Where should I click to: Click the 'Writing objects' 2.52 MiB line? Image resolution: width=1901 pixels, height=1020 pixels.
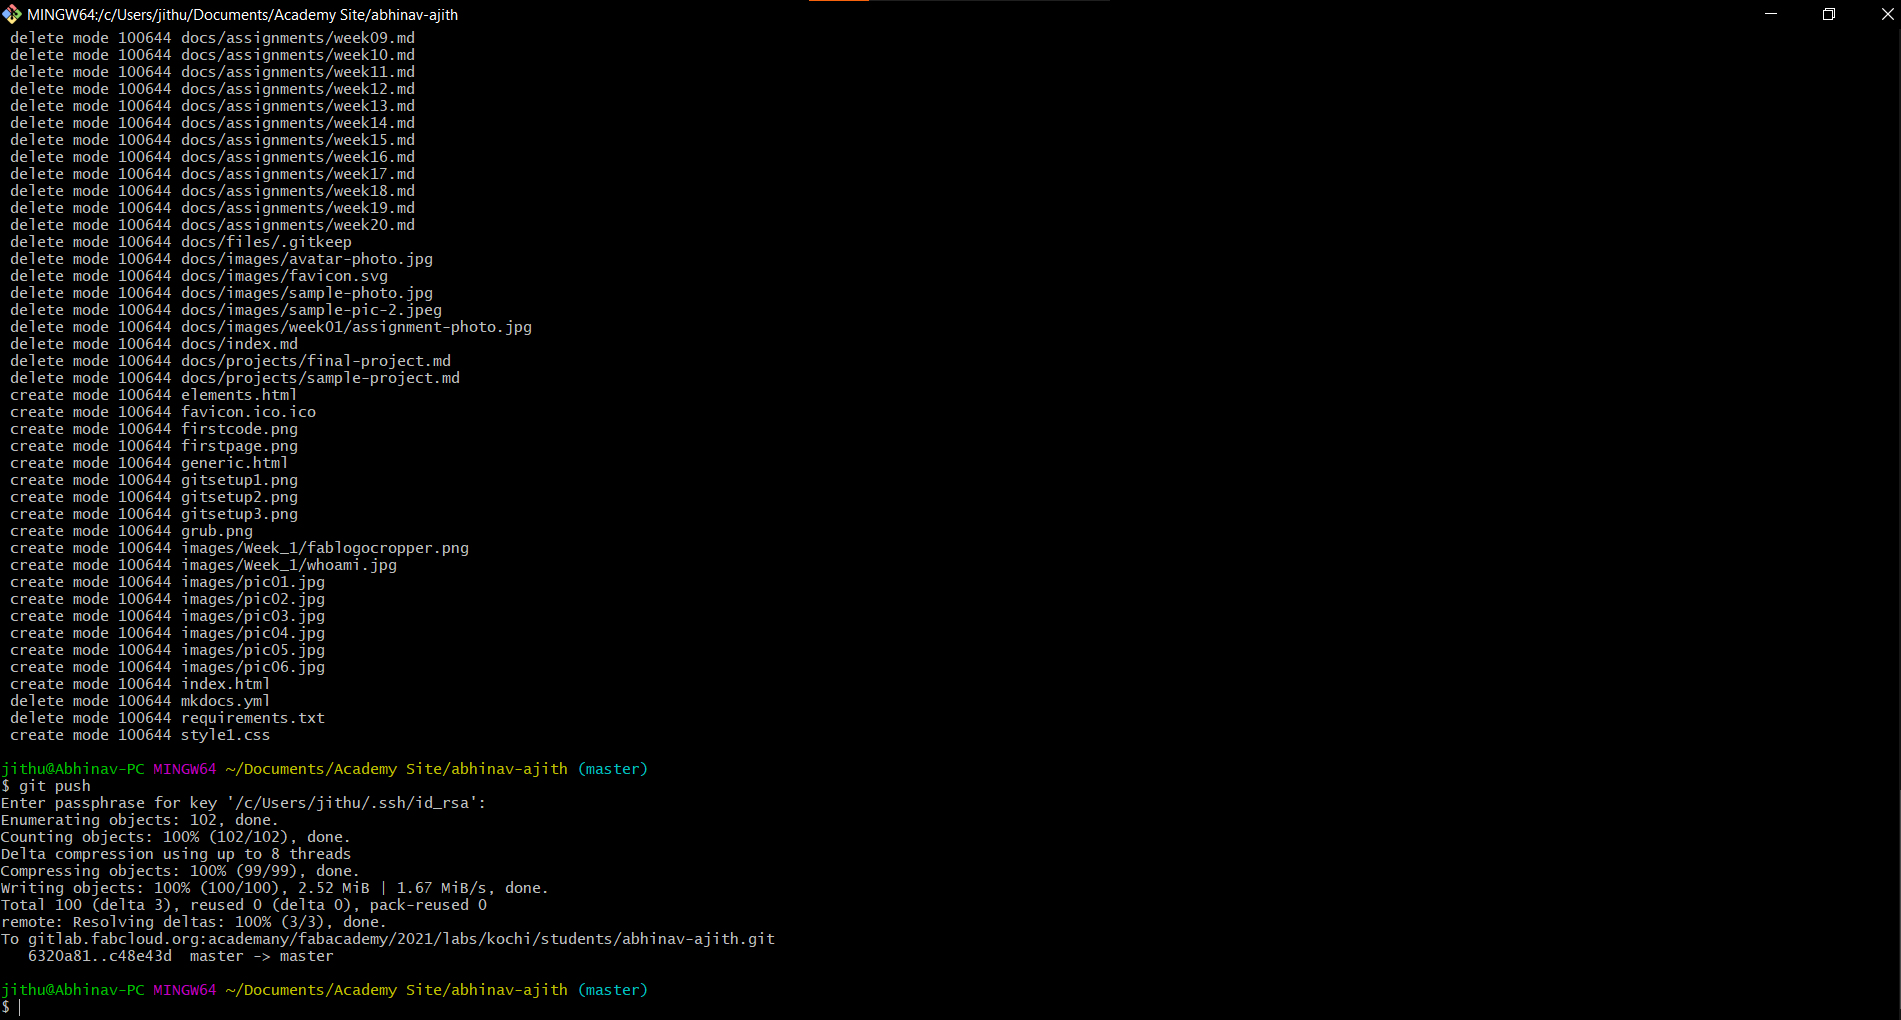[x=275, y=888]
